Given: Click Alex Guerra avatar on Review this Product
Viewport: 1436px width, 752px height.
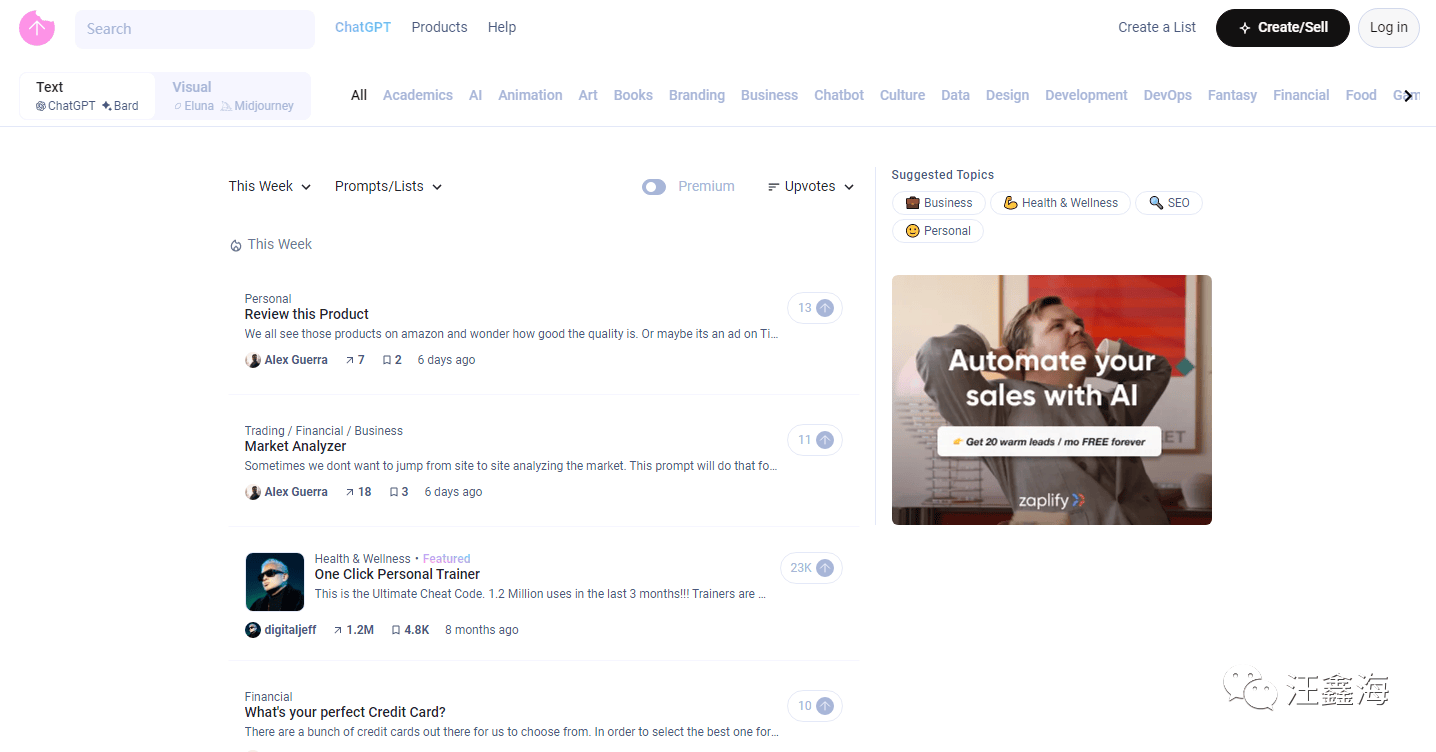Looking at the screenshot, I should click(253, 360).
